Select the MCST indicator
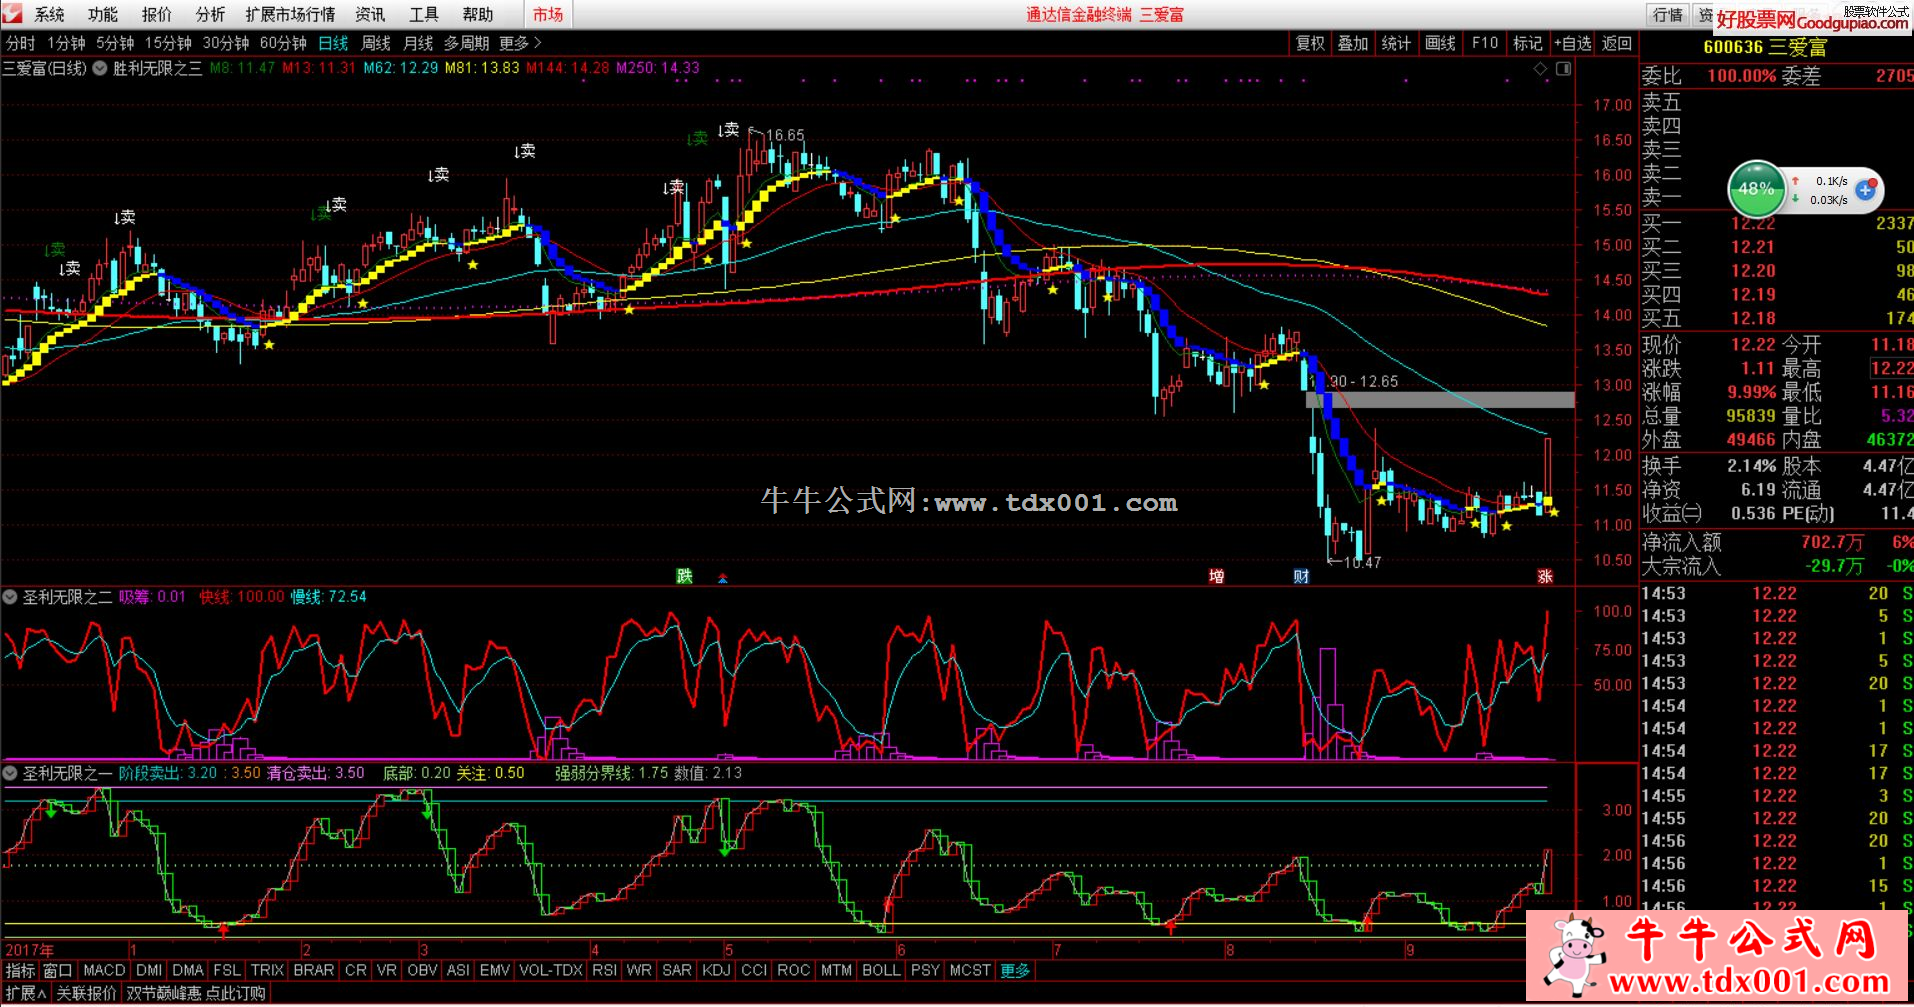 pyautogui.click(x=970, y=970)
